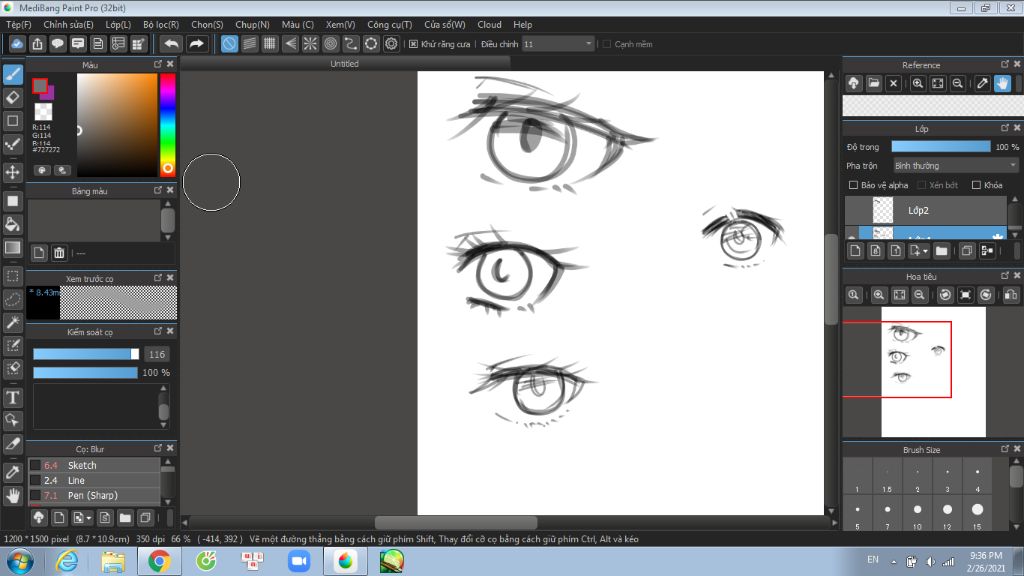The width and height of the screenshot is (1024, 576).
Task: Open a file in the Reference panel
Action: [874, 84]
